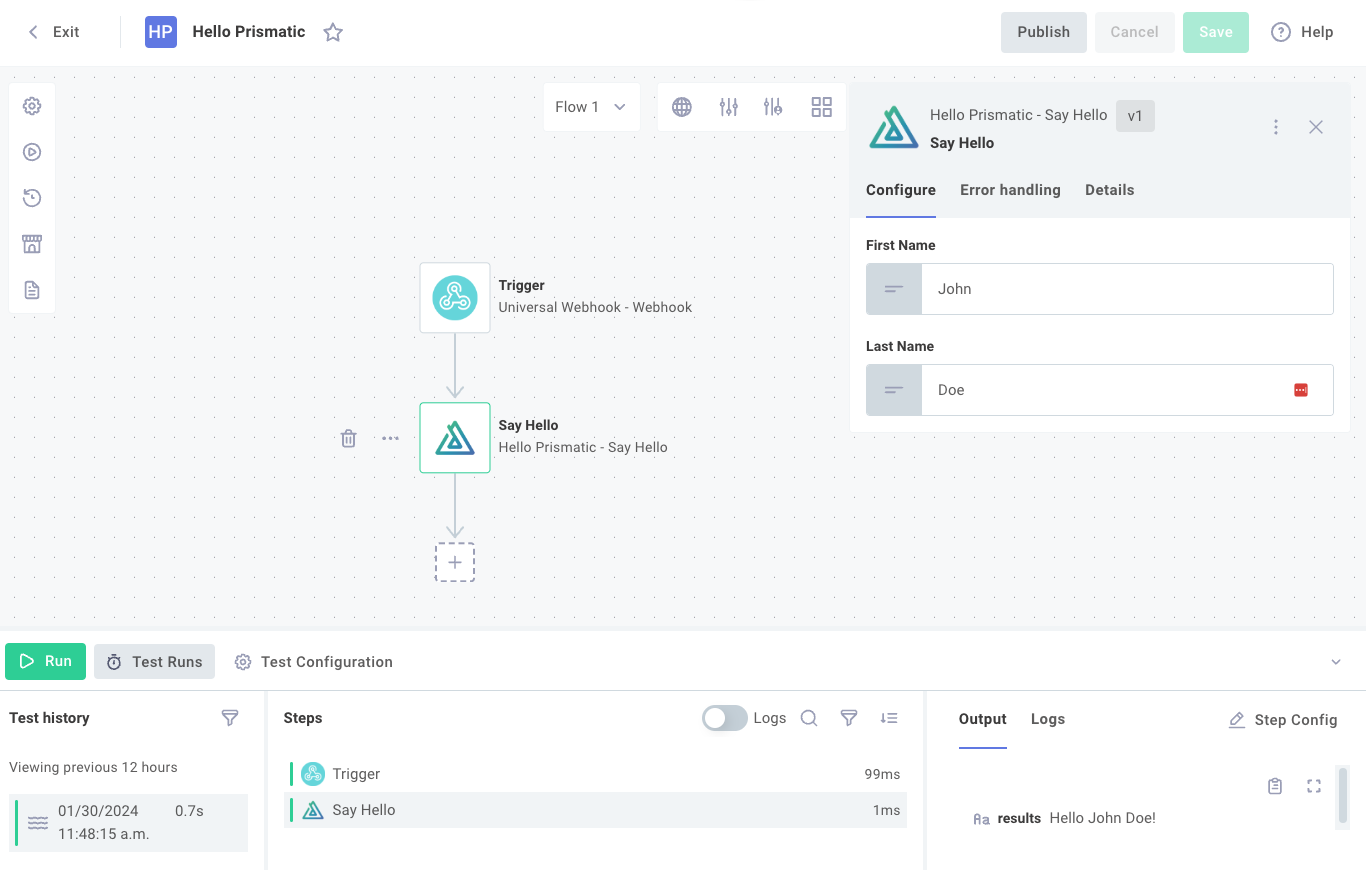Select the Logs tab in the output panel
The image size is (1366, 870).
(1047, 719)
